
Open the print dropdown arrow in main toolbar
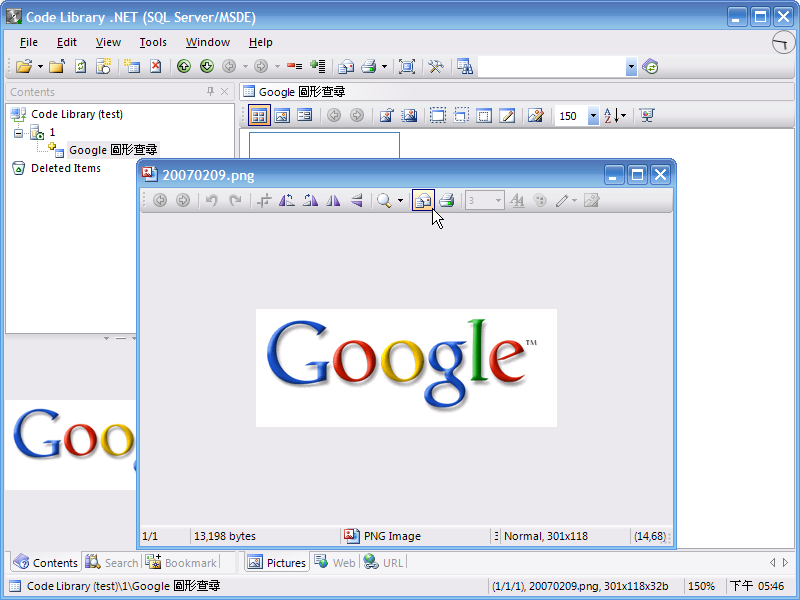click(384, 66)
